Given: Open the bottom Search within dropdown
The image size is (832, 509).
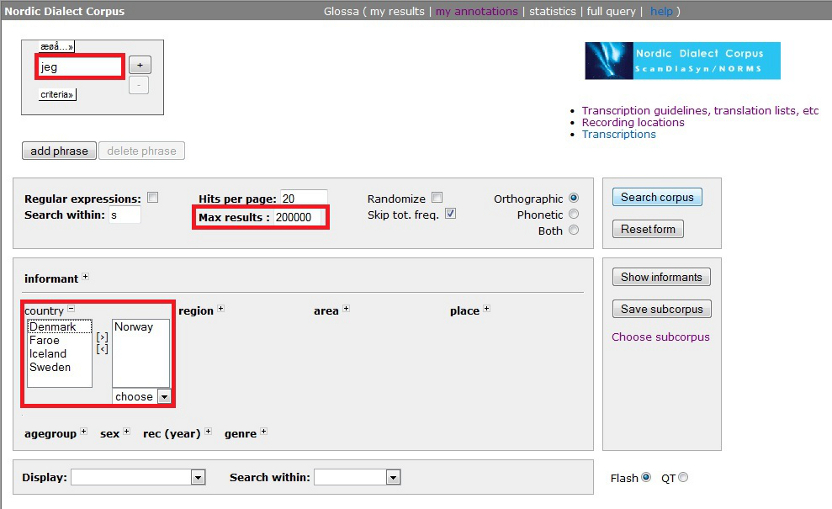Looking at the screenshot, I should (393, 478).
